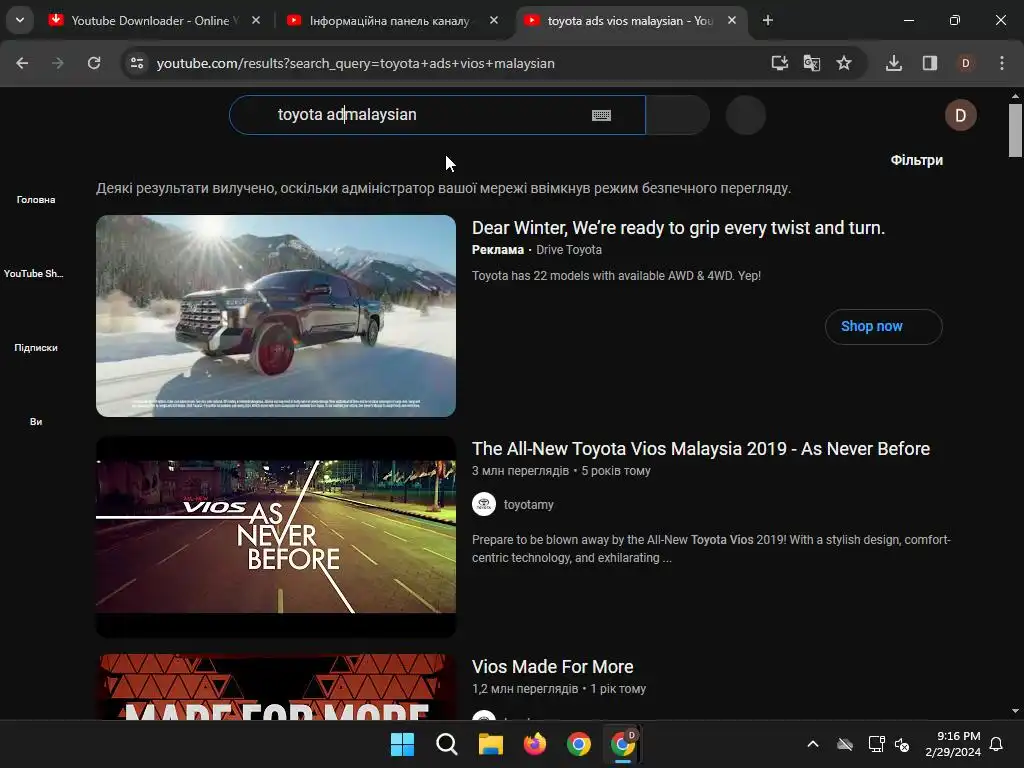Open the Made For More thumbnail
This screenshot has height=768, width=1024.
click(x=276, y=686)
